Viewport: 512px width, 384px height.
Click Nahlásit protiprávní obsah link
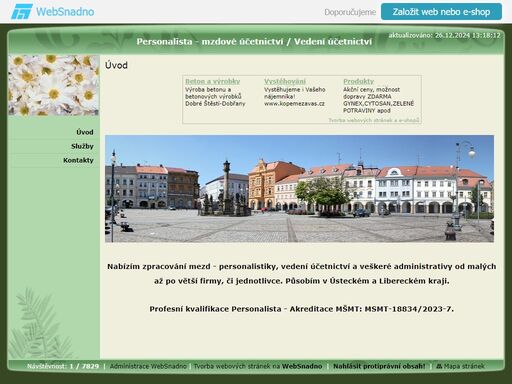[x=379, y=366]
